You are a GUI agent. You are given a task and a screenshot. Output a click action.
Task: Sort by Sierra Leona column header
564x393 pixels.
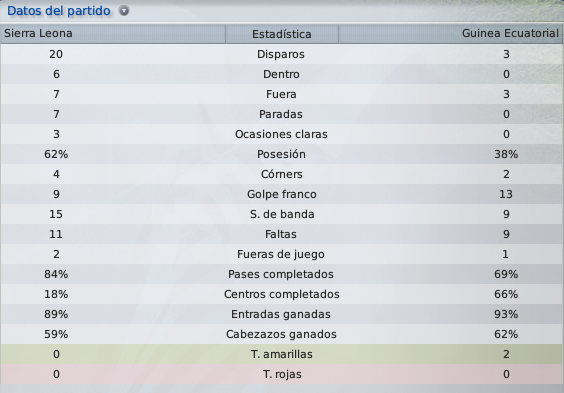(113, 34)
